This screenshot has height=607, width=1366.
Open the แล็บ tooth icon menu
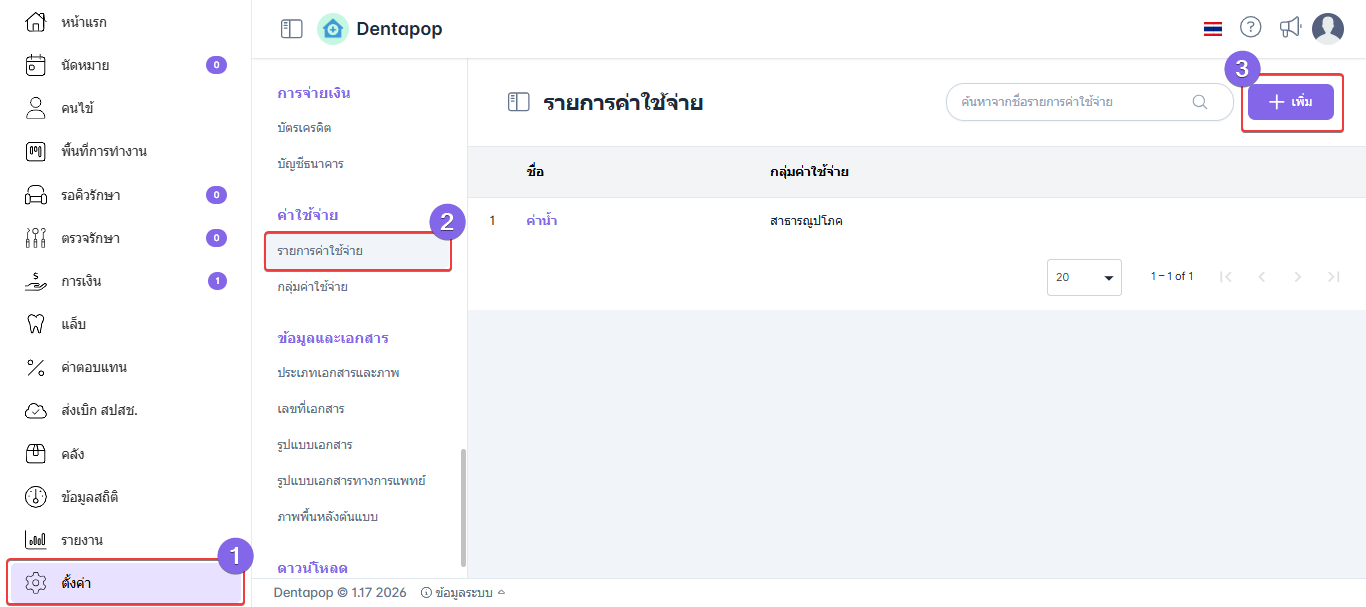(x=36, y=324)
